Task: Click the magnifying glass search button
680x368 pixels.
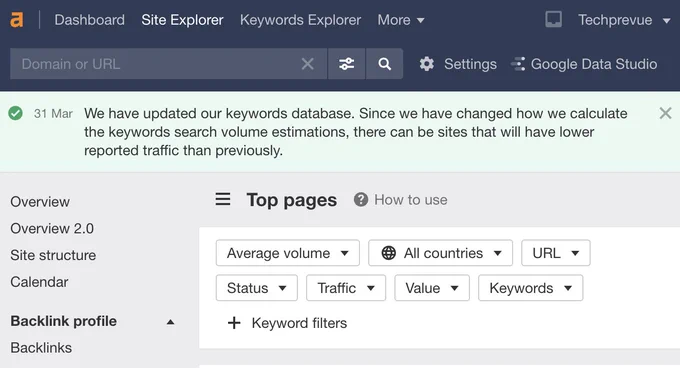Action: tap(384, 64)
